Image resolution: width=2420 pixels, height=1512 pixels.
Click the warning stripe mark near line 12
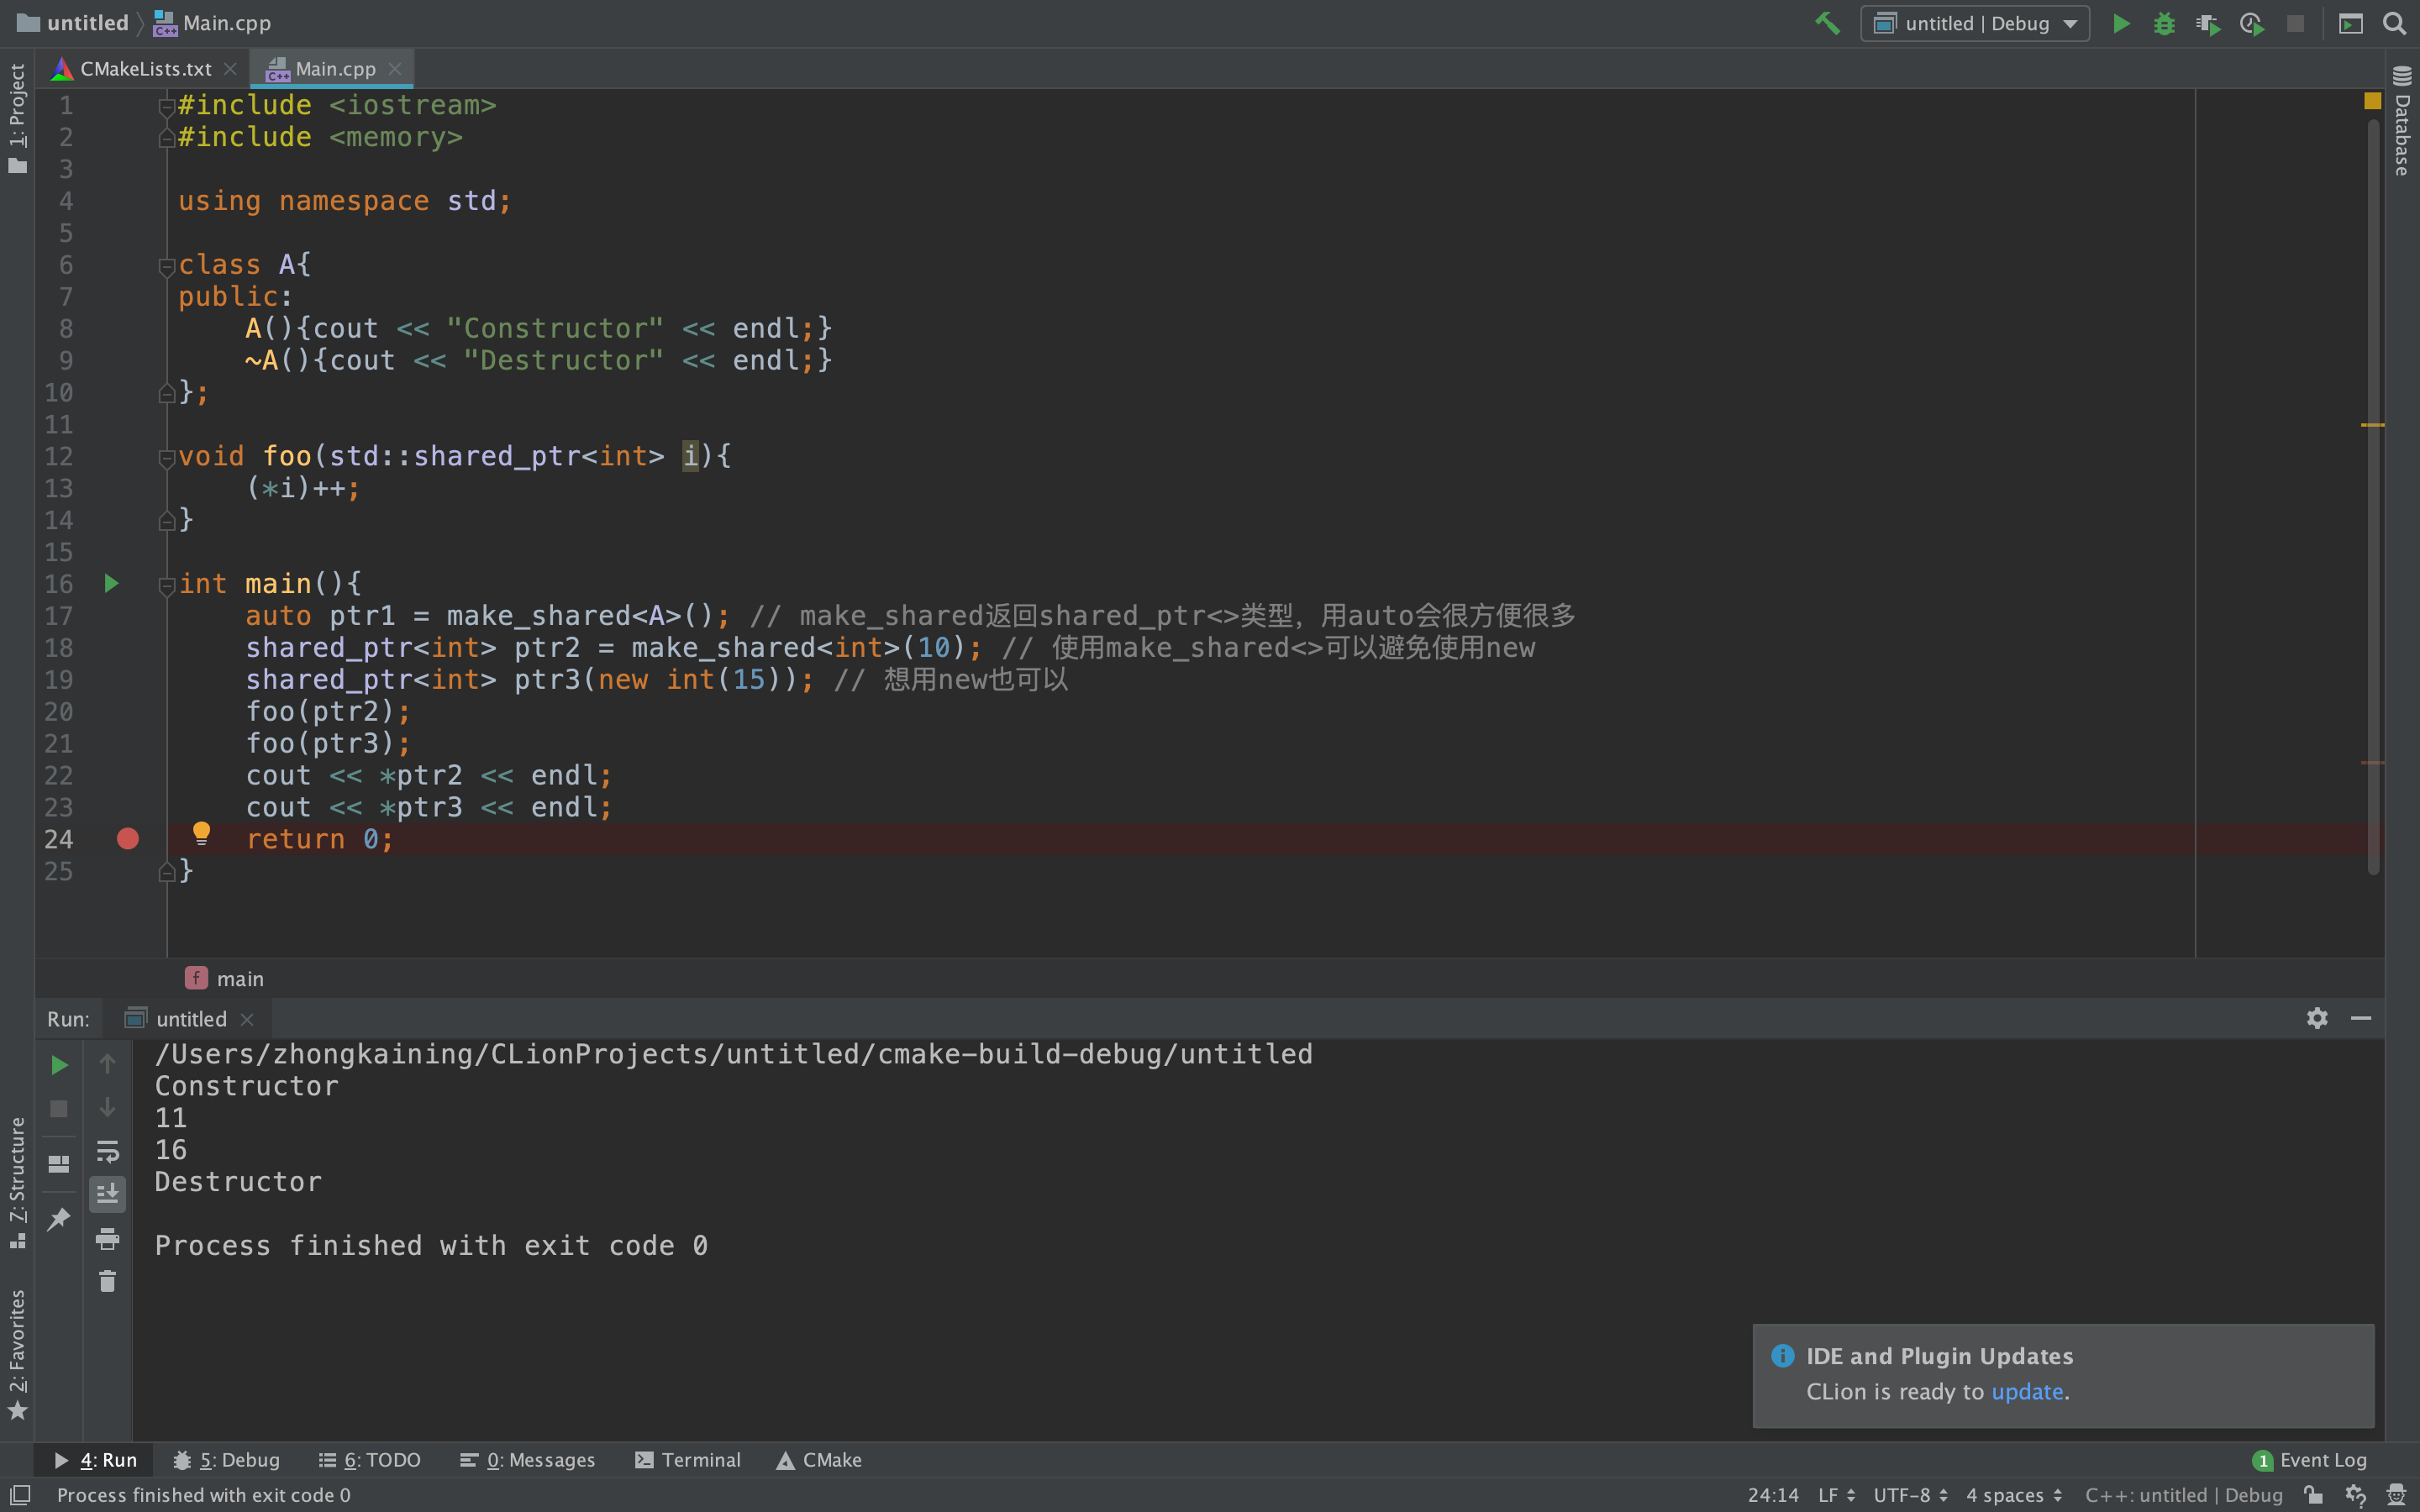pos(2372,425)
